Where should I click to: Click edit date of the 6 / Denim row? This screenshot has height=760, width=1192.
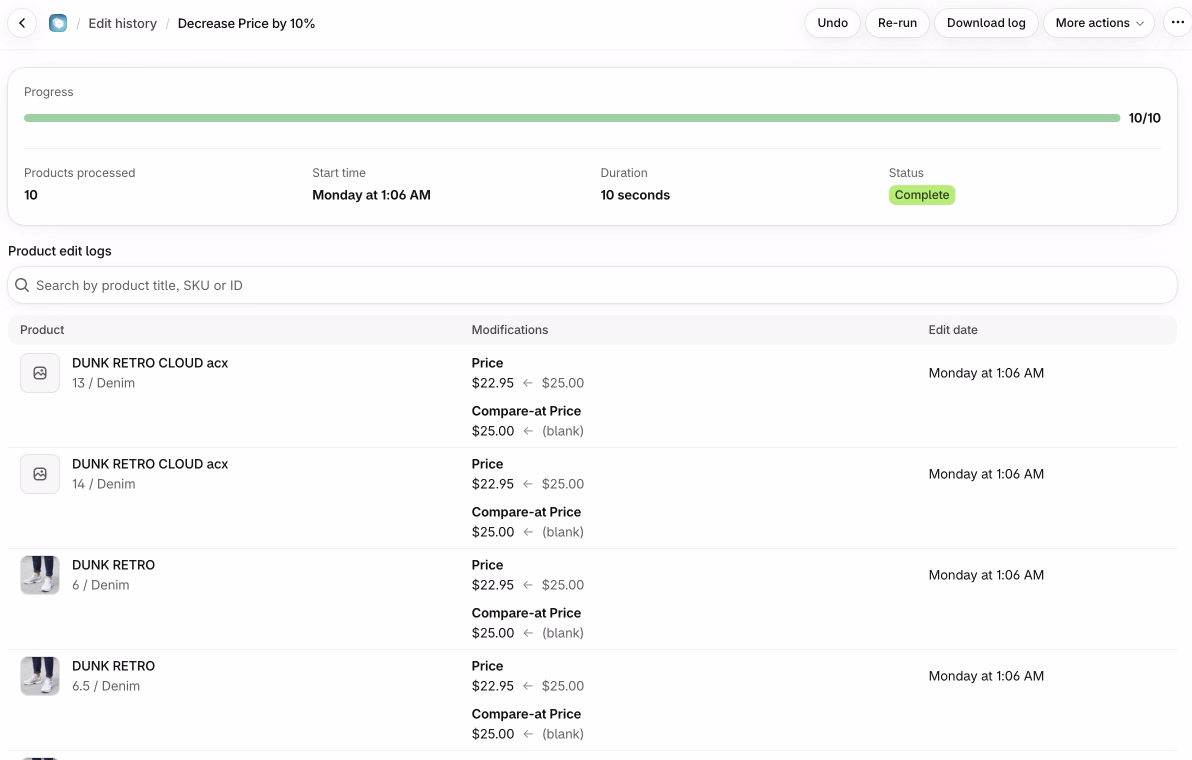[986, 575]
